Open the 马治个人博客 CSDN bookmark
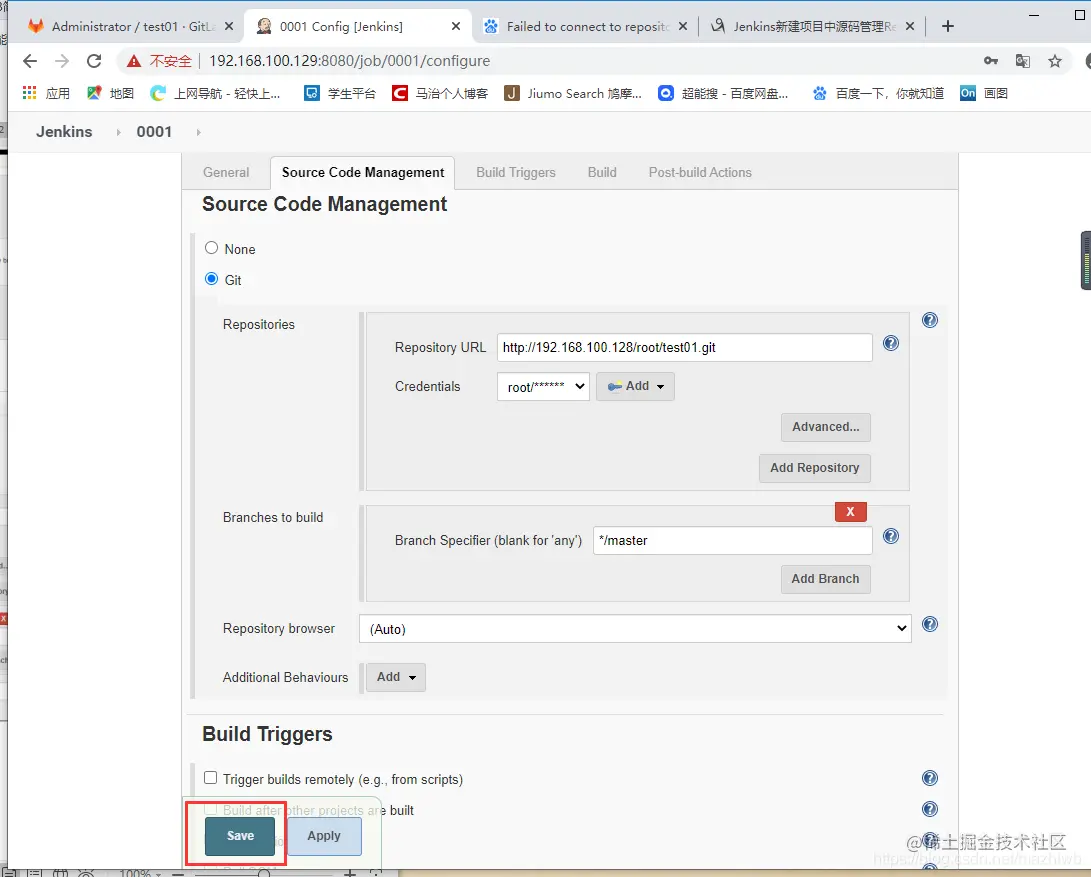Image resolution: width=1091 pixels, height=877 pixels. tap(440, 93)
